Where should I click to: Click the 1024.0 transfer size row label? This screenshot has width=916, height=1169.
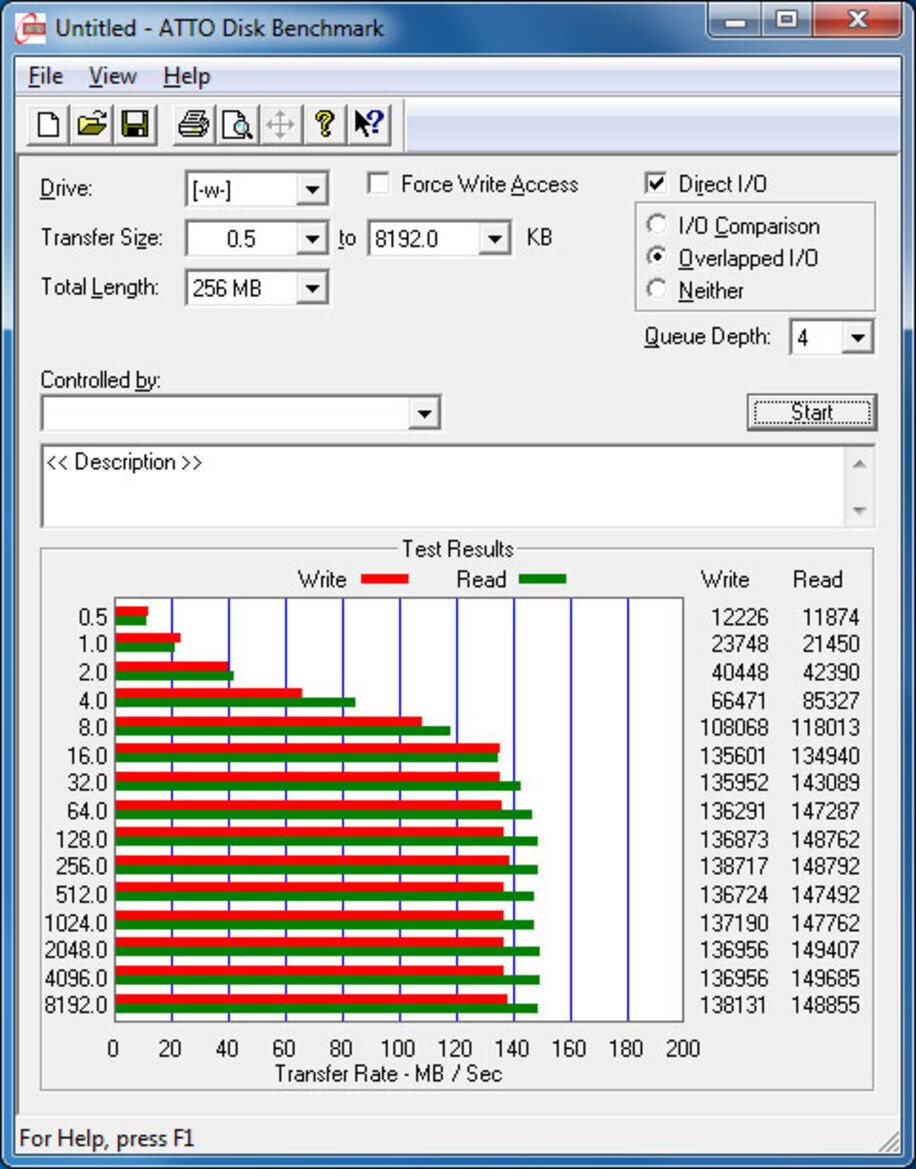pos(76,923)
